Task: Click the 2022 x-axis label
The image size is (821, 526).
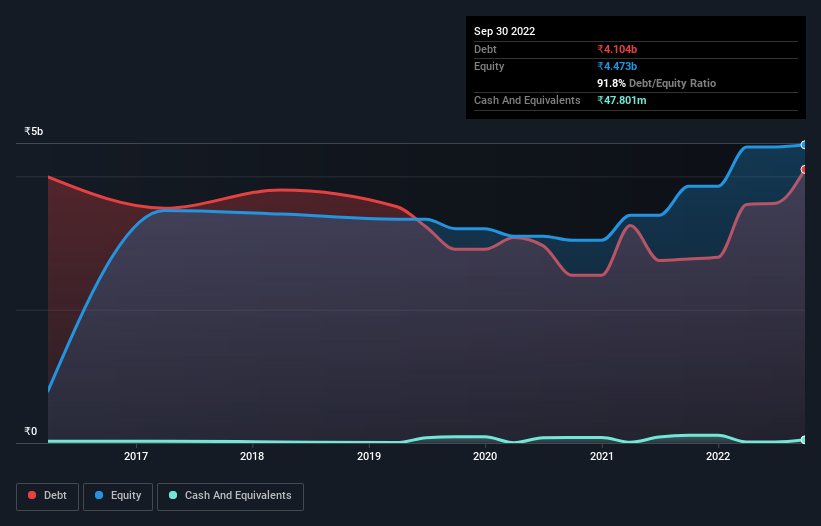Action: click(x=718, y=456)
